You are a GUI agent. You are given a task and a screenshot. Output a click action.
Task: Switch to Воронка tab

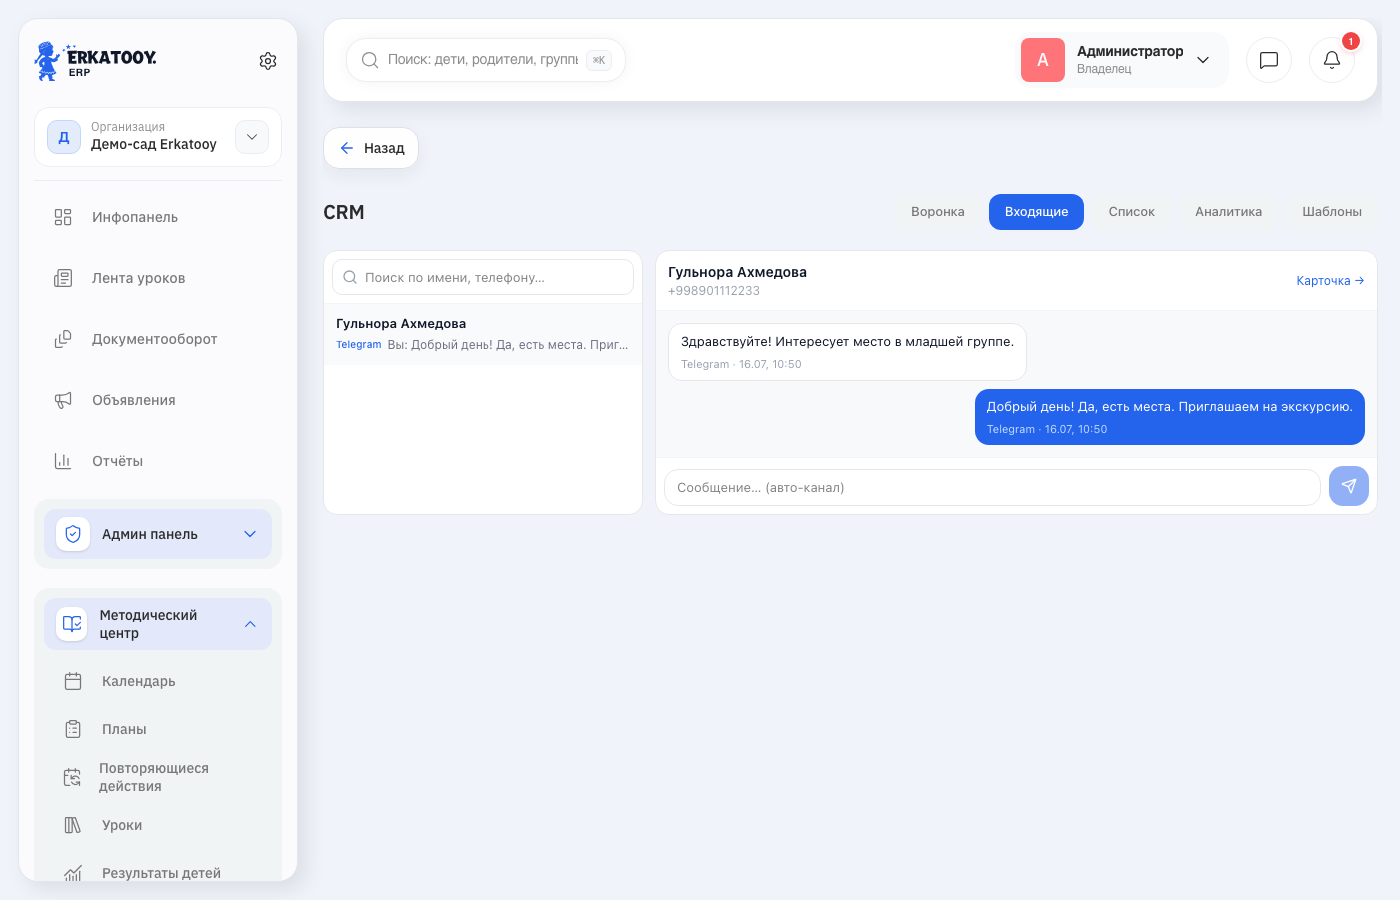pyautogui.click(x=938, y=212)
